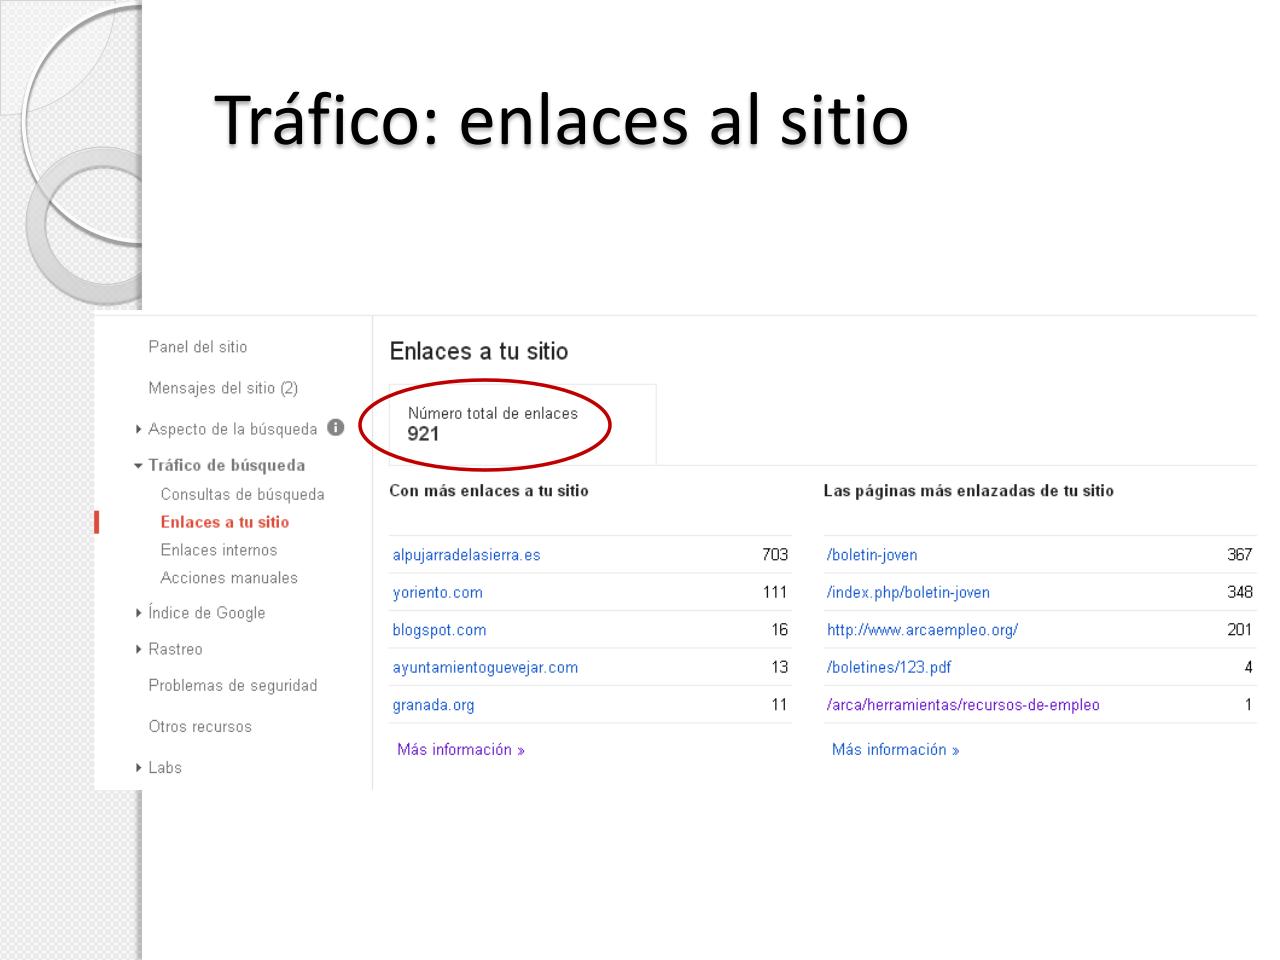Expand the Índice de Google section
1280x960 pixels.
(x=139, y=613)
